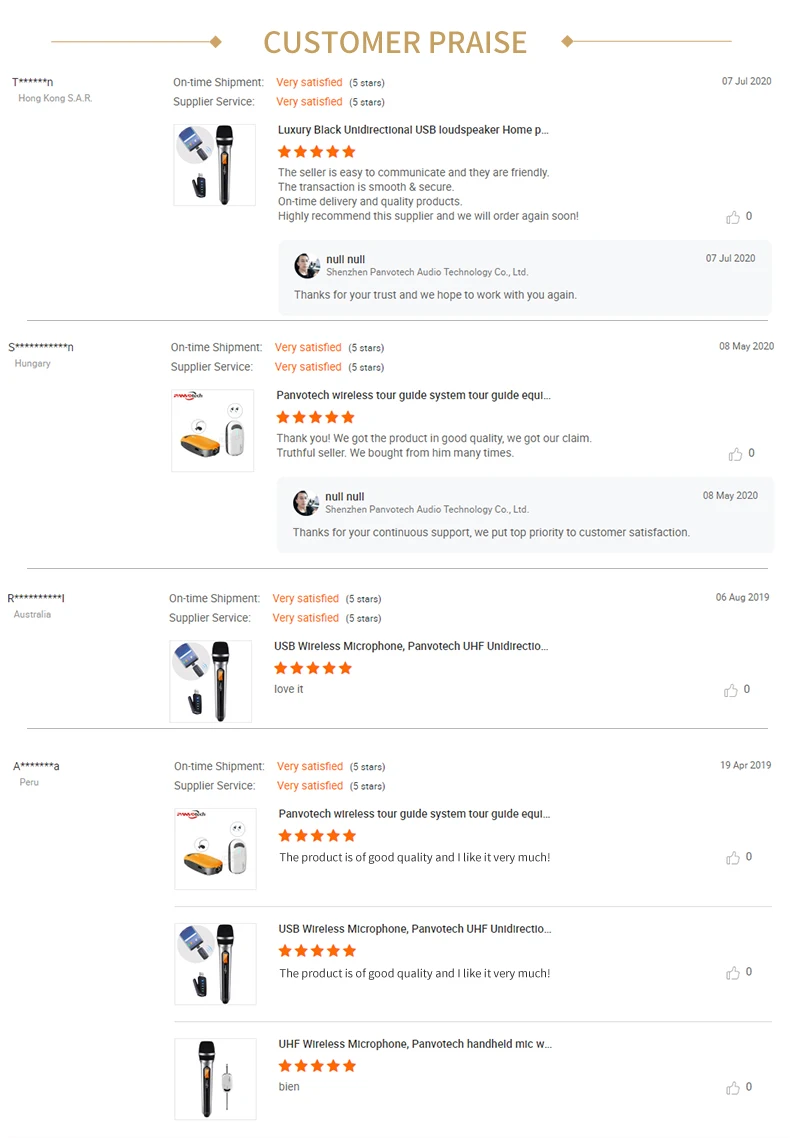Like the Hong Kong buyer's review
The height and width of the screenshot is (1138, 790).
(x=734, y=217)
